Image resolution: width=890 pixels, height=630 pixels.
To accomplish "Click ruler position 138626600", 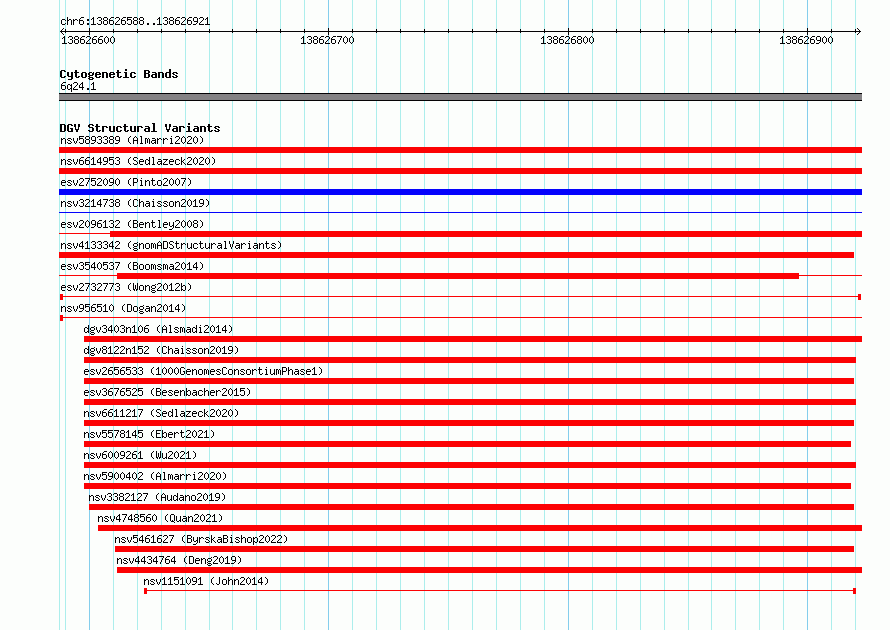I will tap(88, 40).
